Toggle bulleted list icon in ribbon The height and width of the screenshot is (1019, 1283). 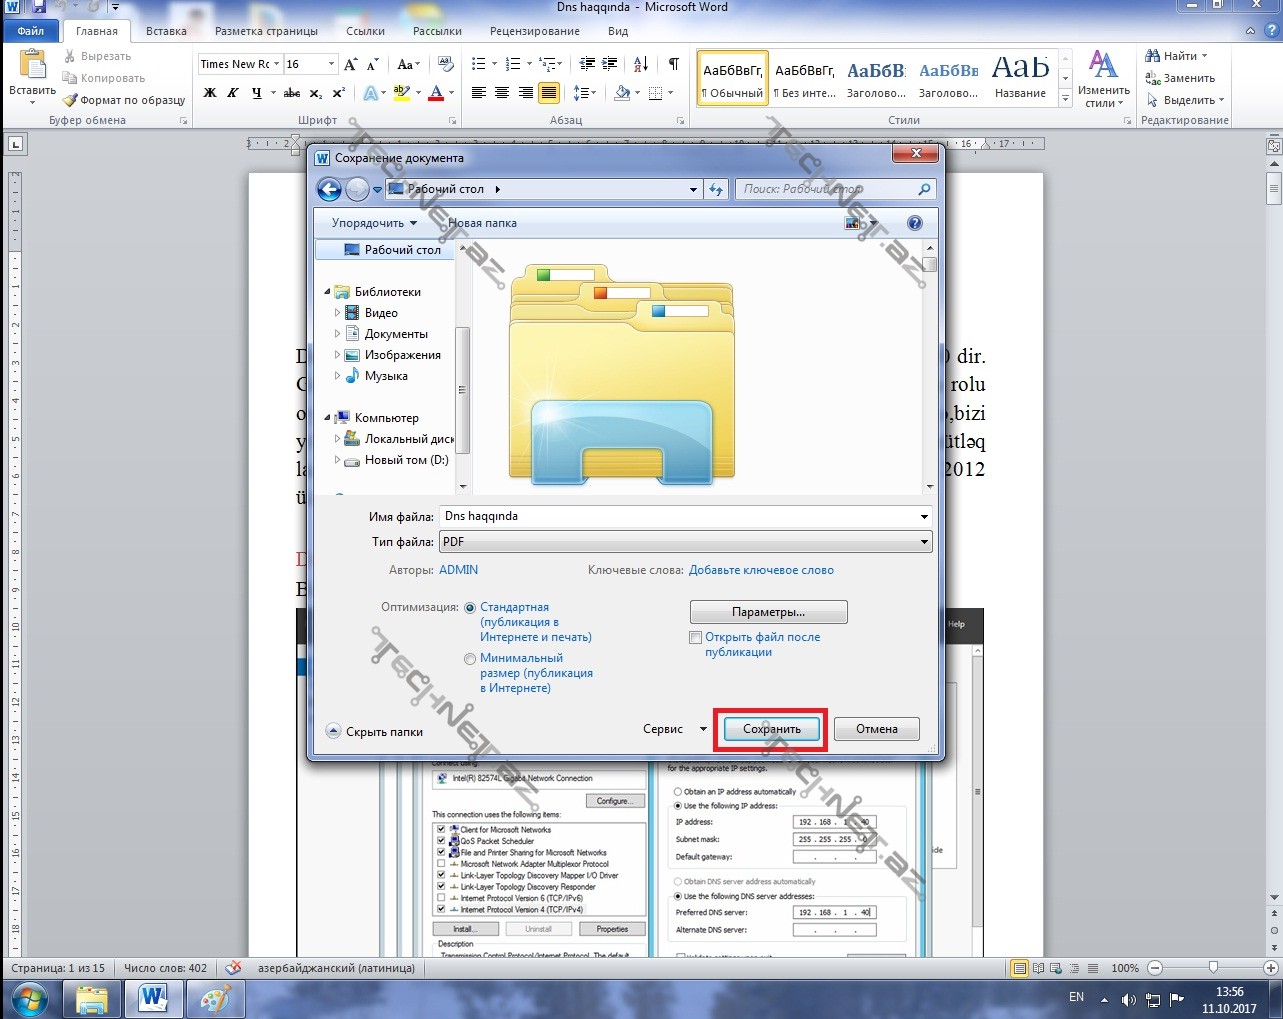479,64
